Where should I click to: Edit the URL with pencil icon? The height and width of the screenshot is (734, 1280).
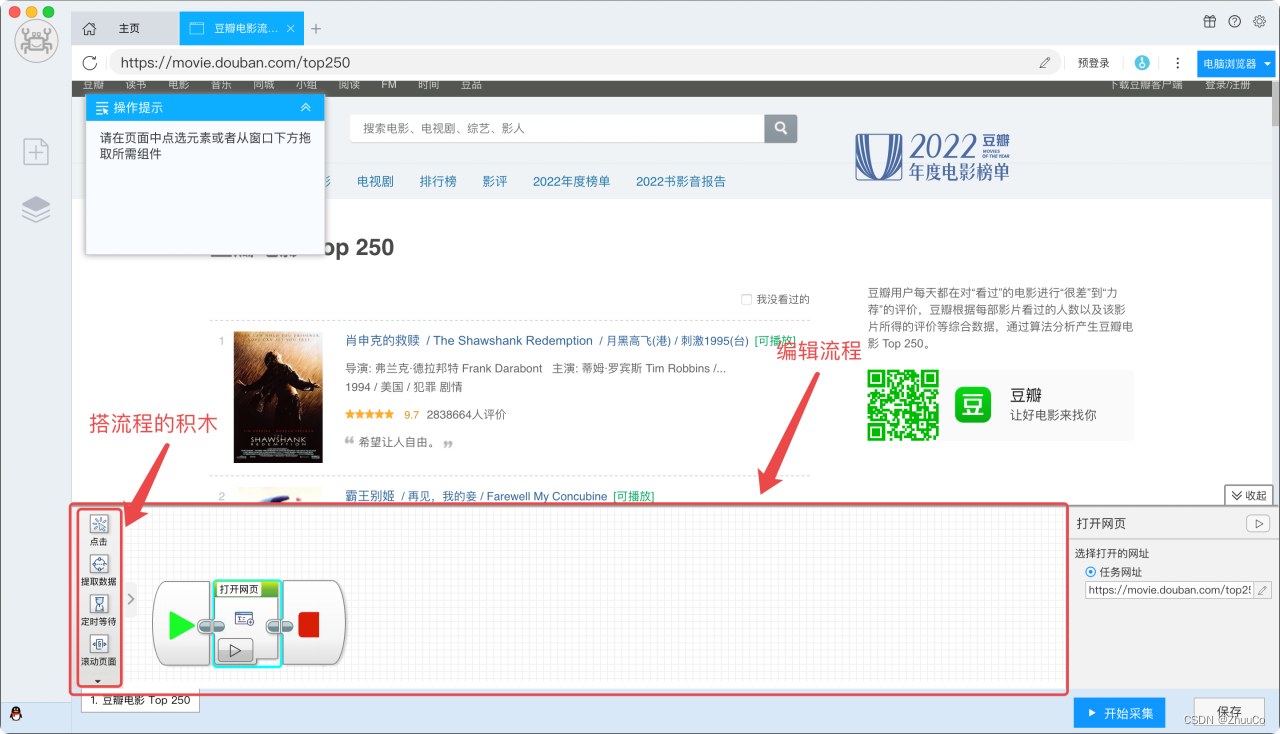pos(1045,62)
